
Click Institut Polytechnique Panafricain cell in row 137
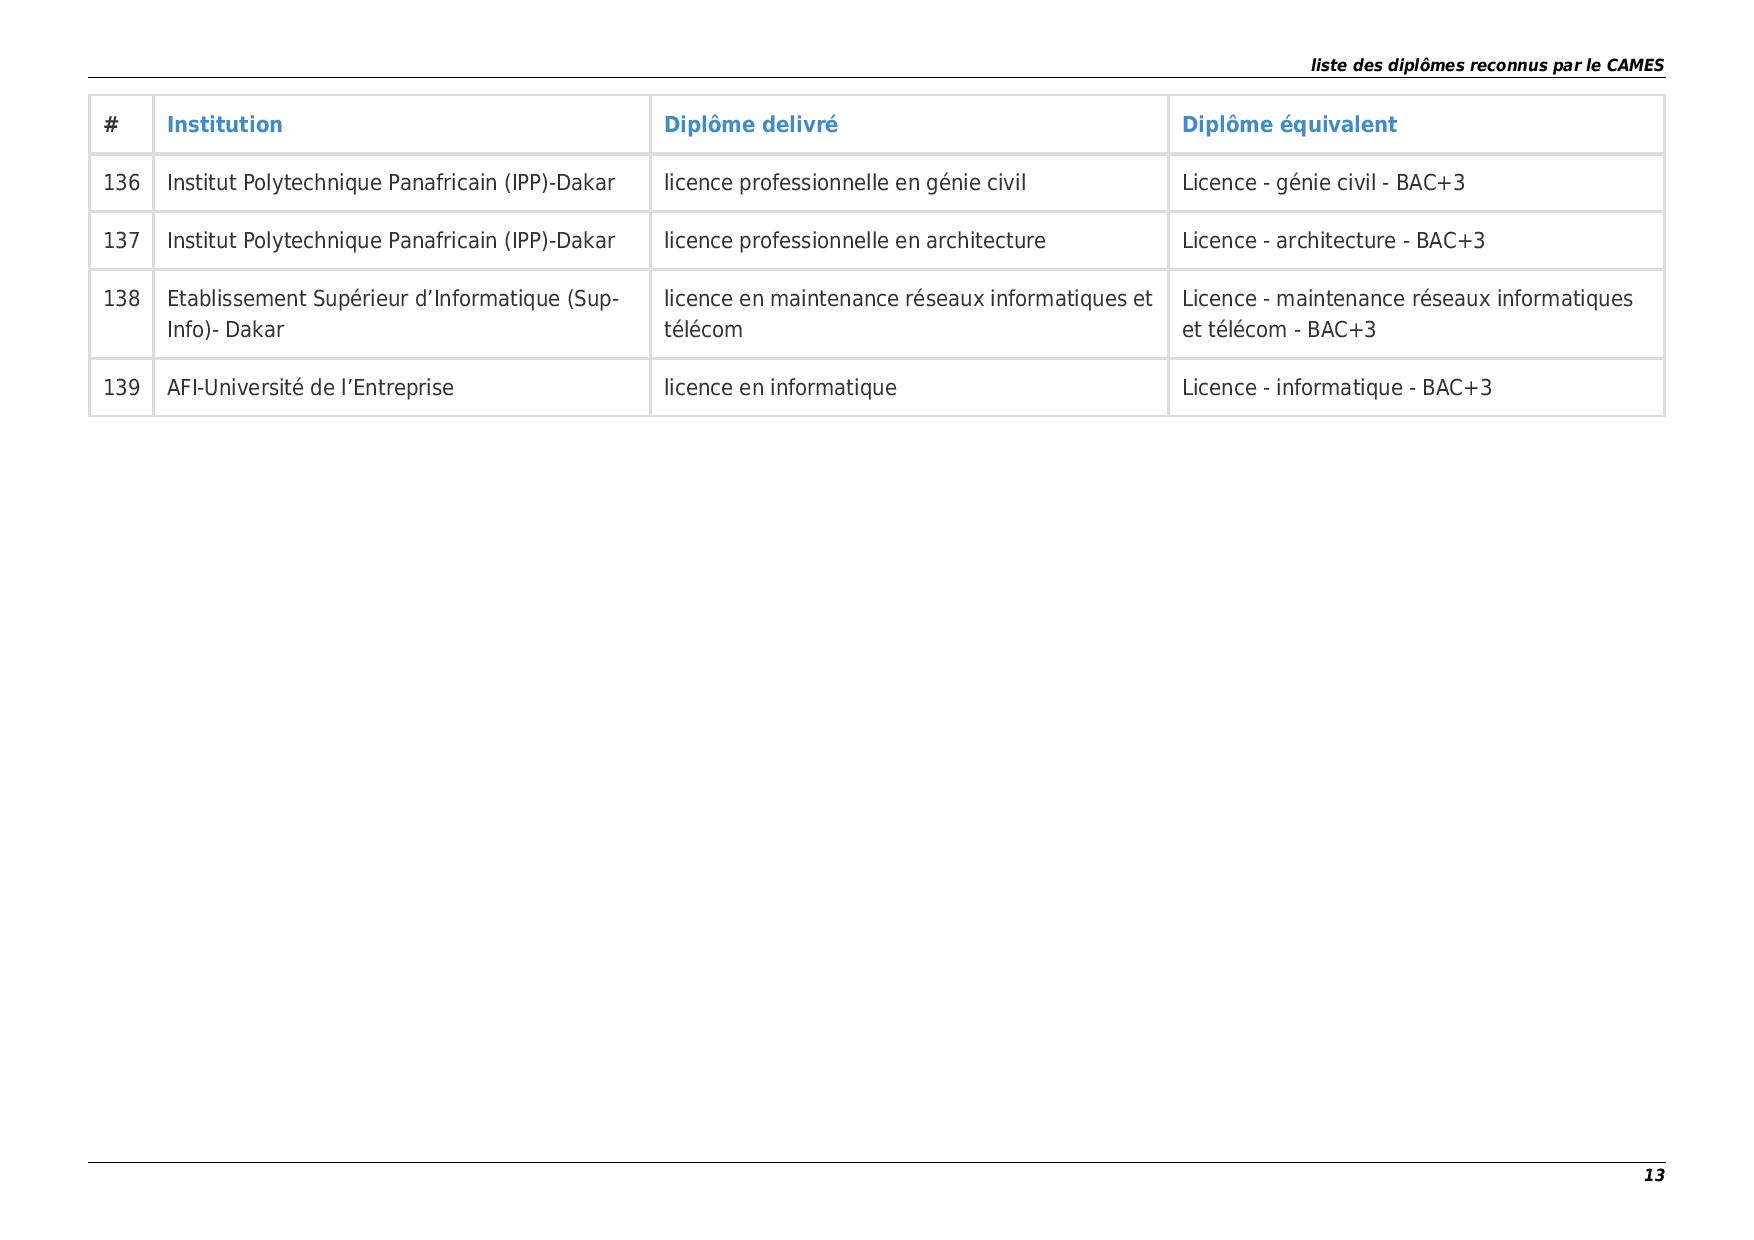pyautogui.click(x=401, y=241)
